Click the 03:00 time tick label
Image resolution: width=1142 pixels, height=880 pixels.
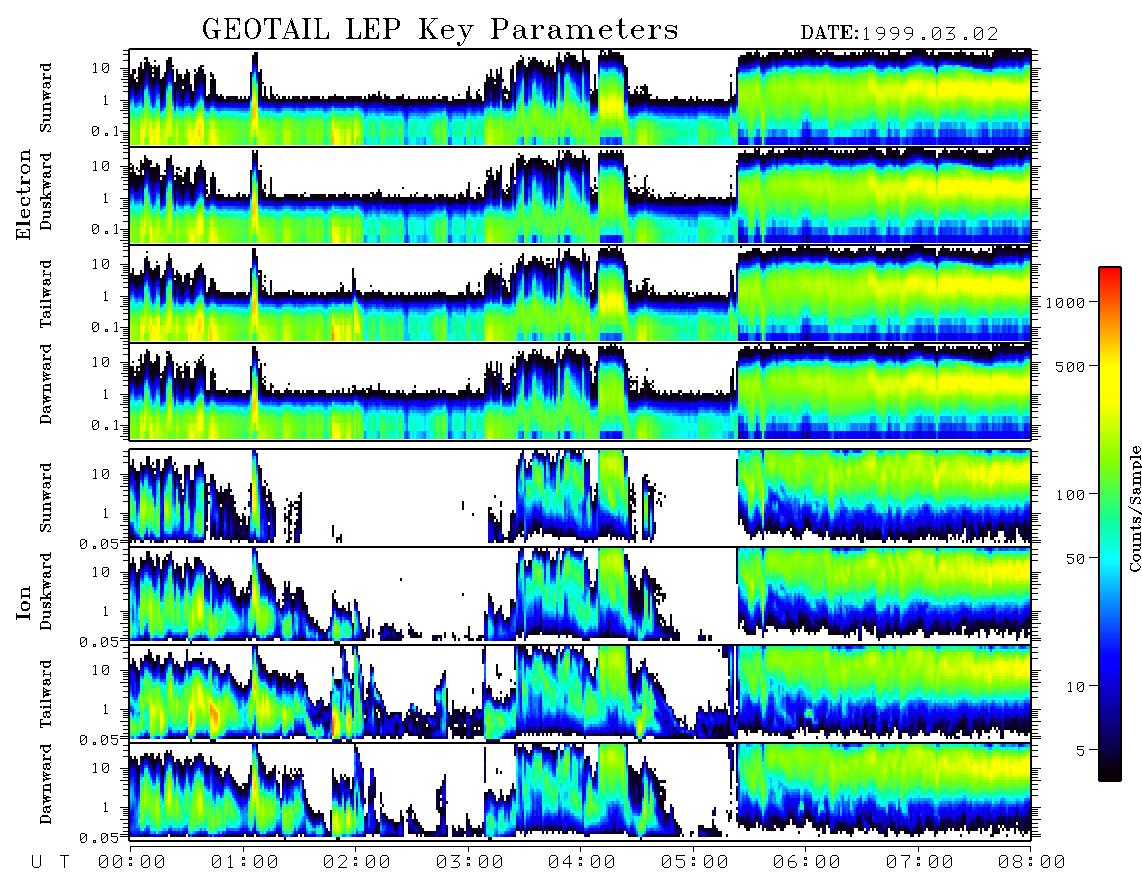[470, 862]
